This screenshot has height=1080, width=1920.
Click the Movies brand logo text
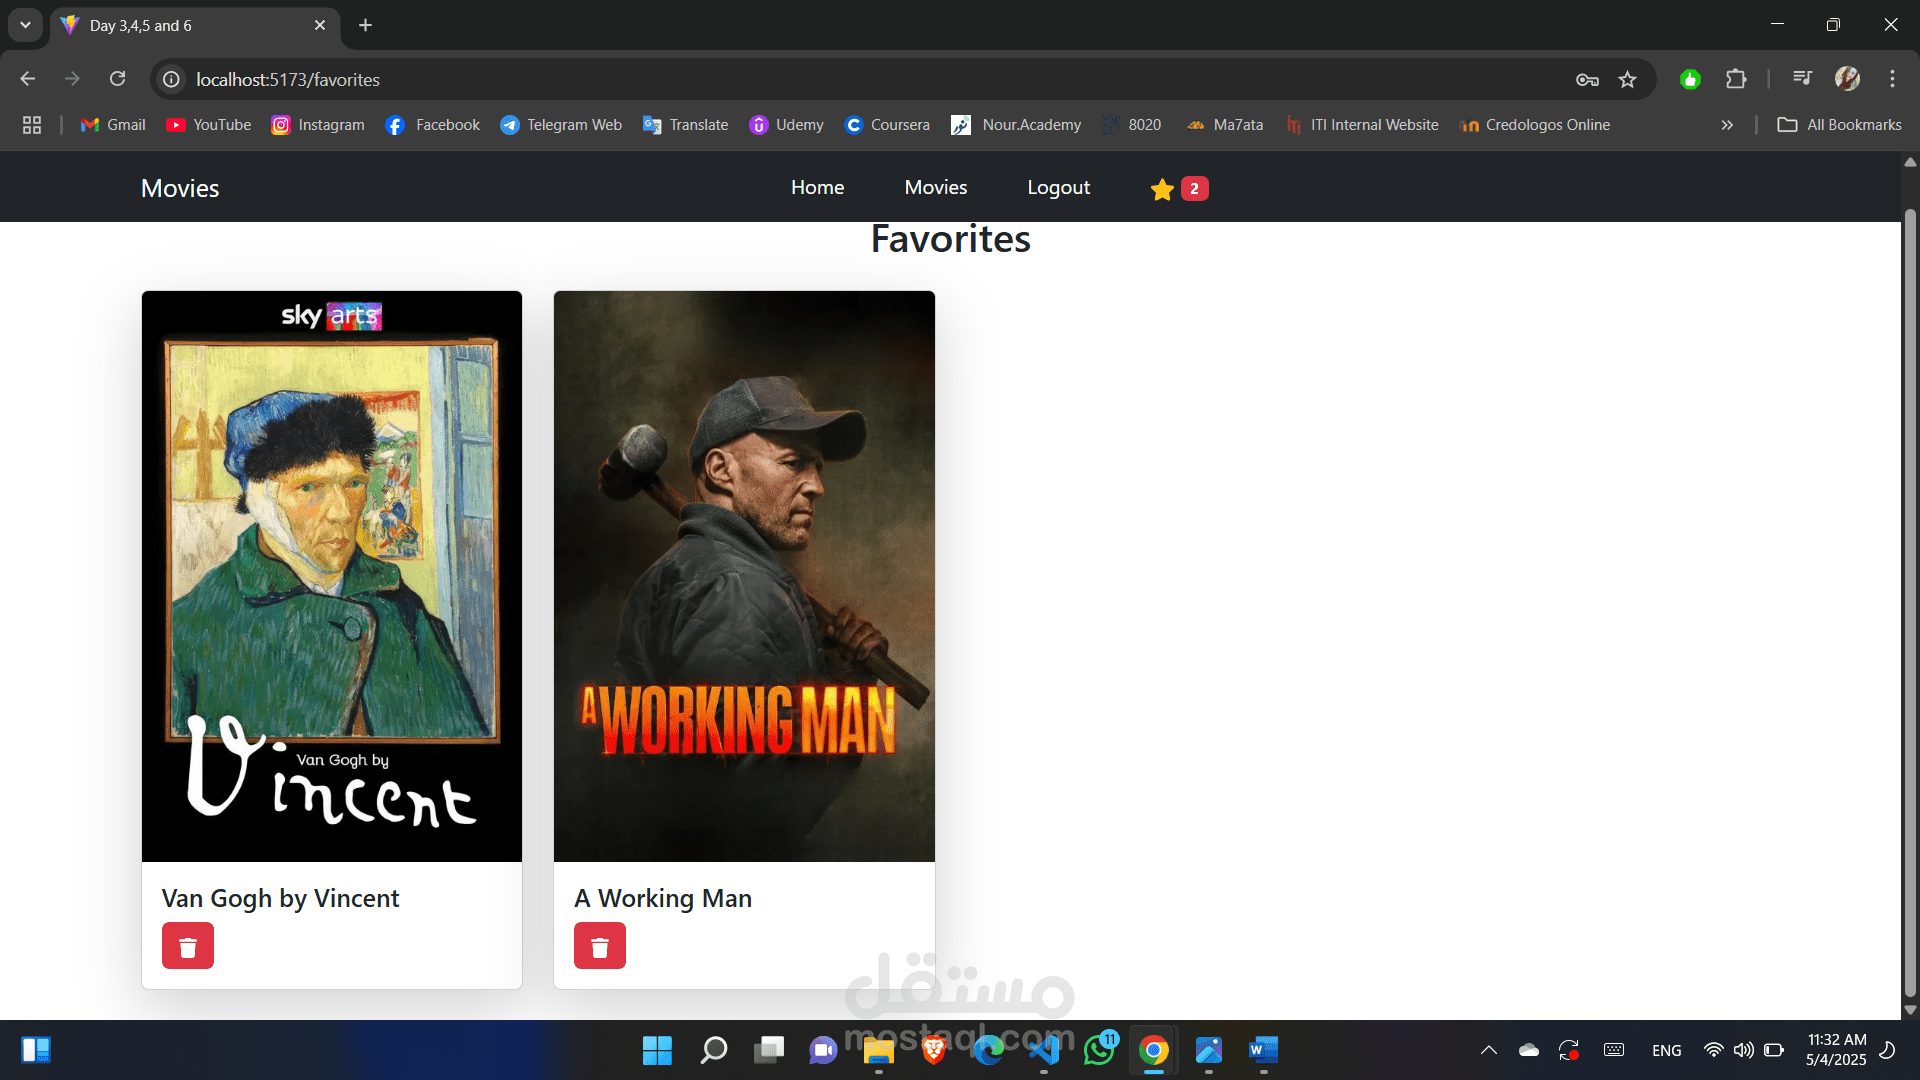180,189
